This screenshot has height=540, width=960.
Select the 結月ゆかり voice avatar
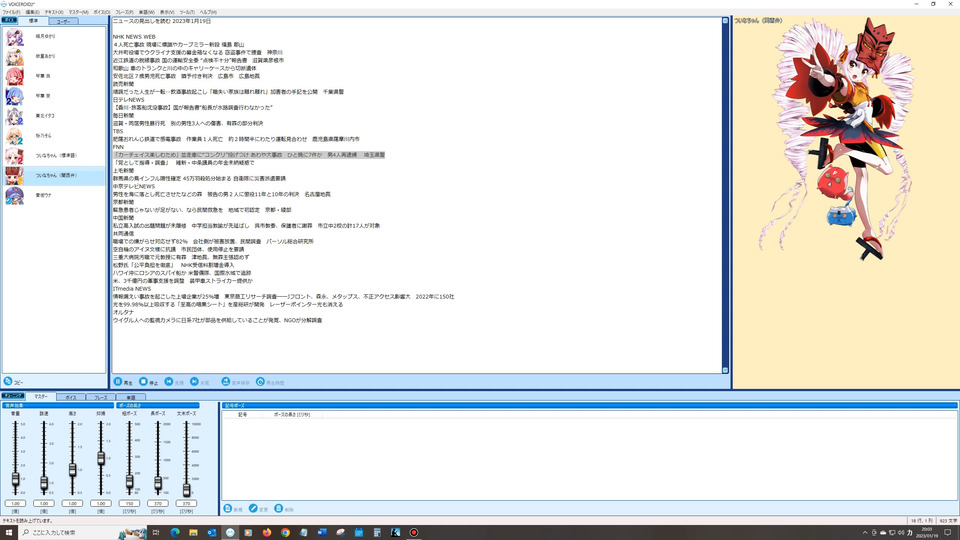pyautogui.click(x=15, y=37)
